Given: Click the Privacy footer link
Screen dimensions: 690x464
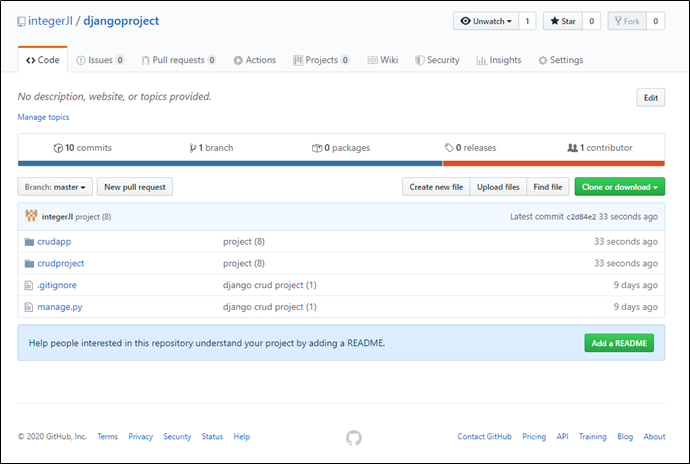Looking at the screenshot, I should (x=140, y=436).
